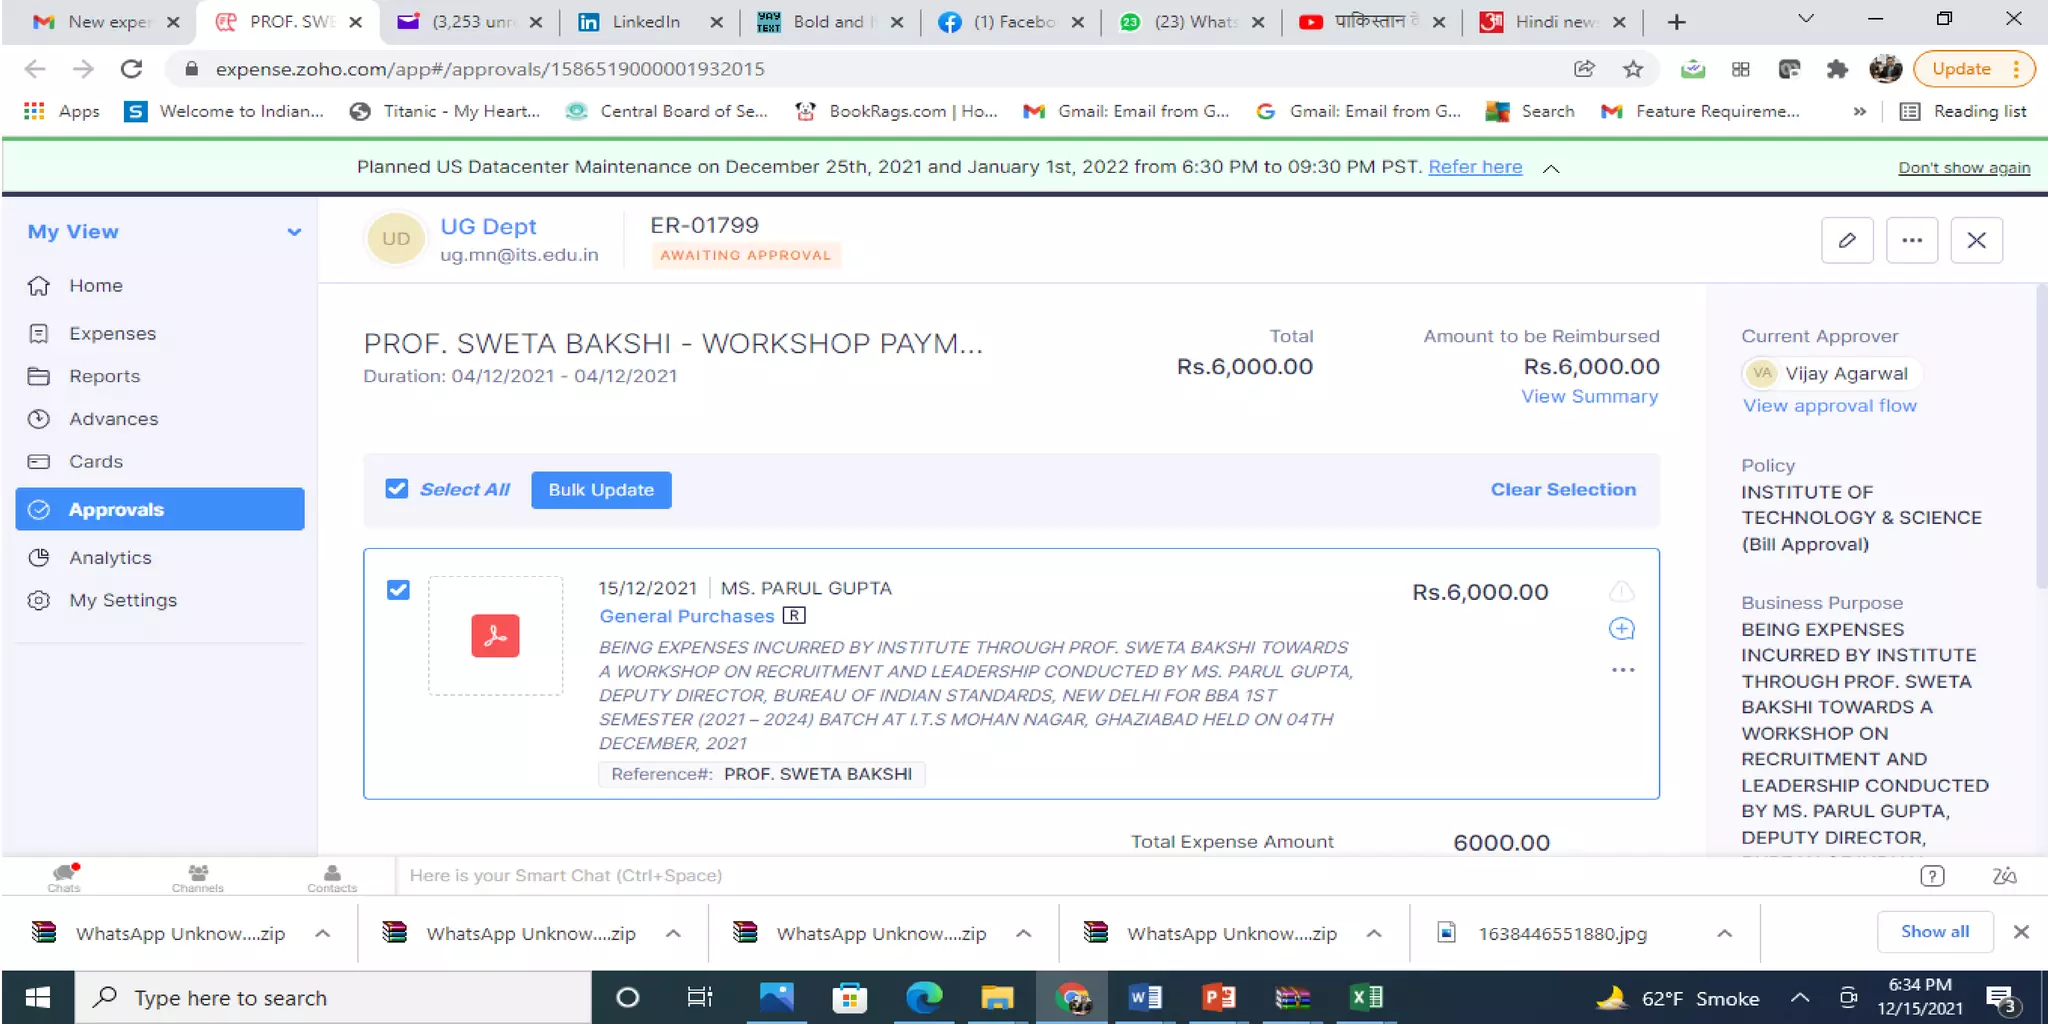Click the help question mark icon
The image size is (2048, 1024).
tap(1932, 876)
